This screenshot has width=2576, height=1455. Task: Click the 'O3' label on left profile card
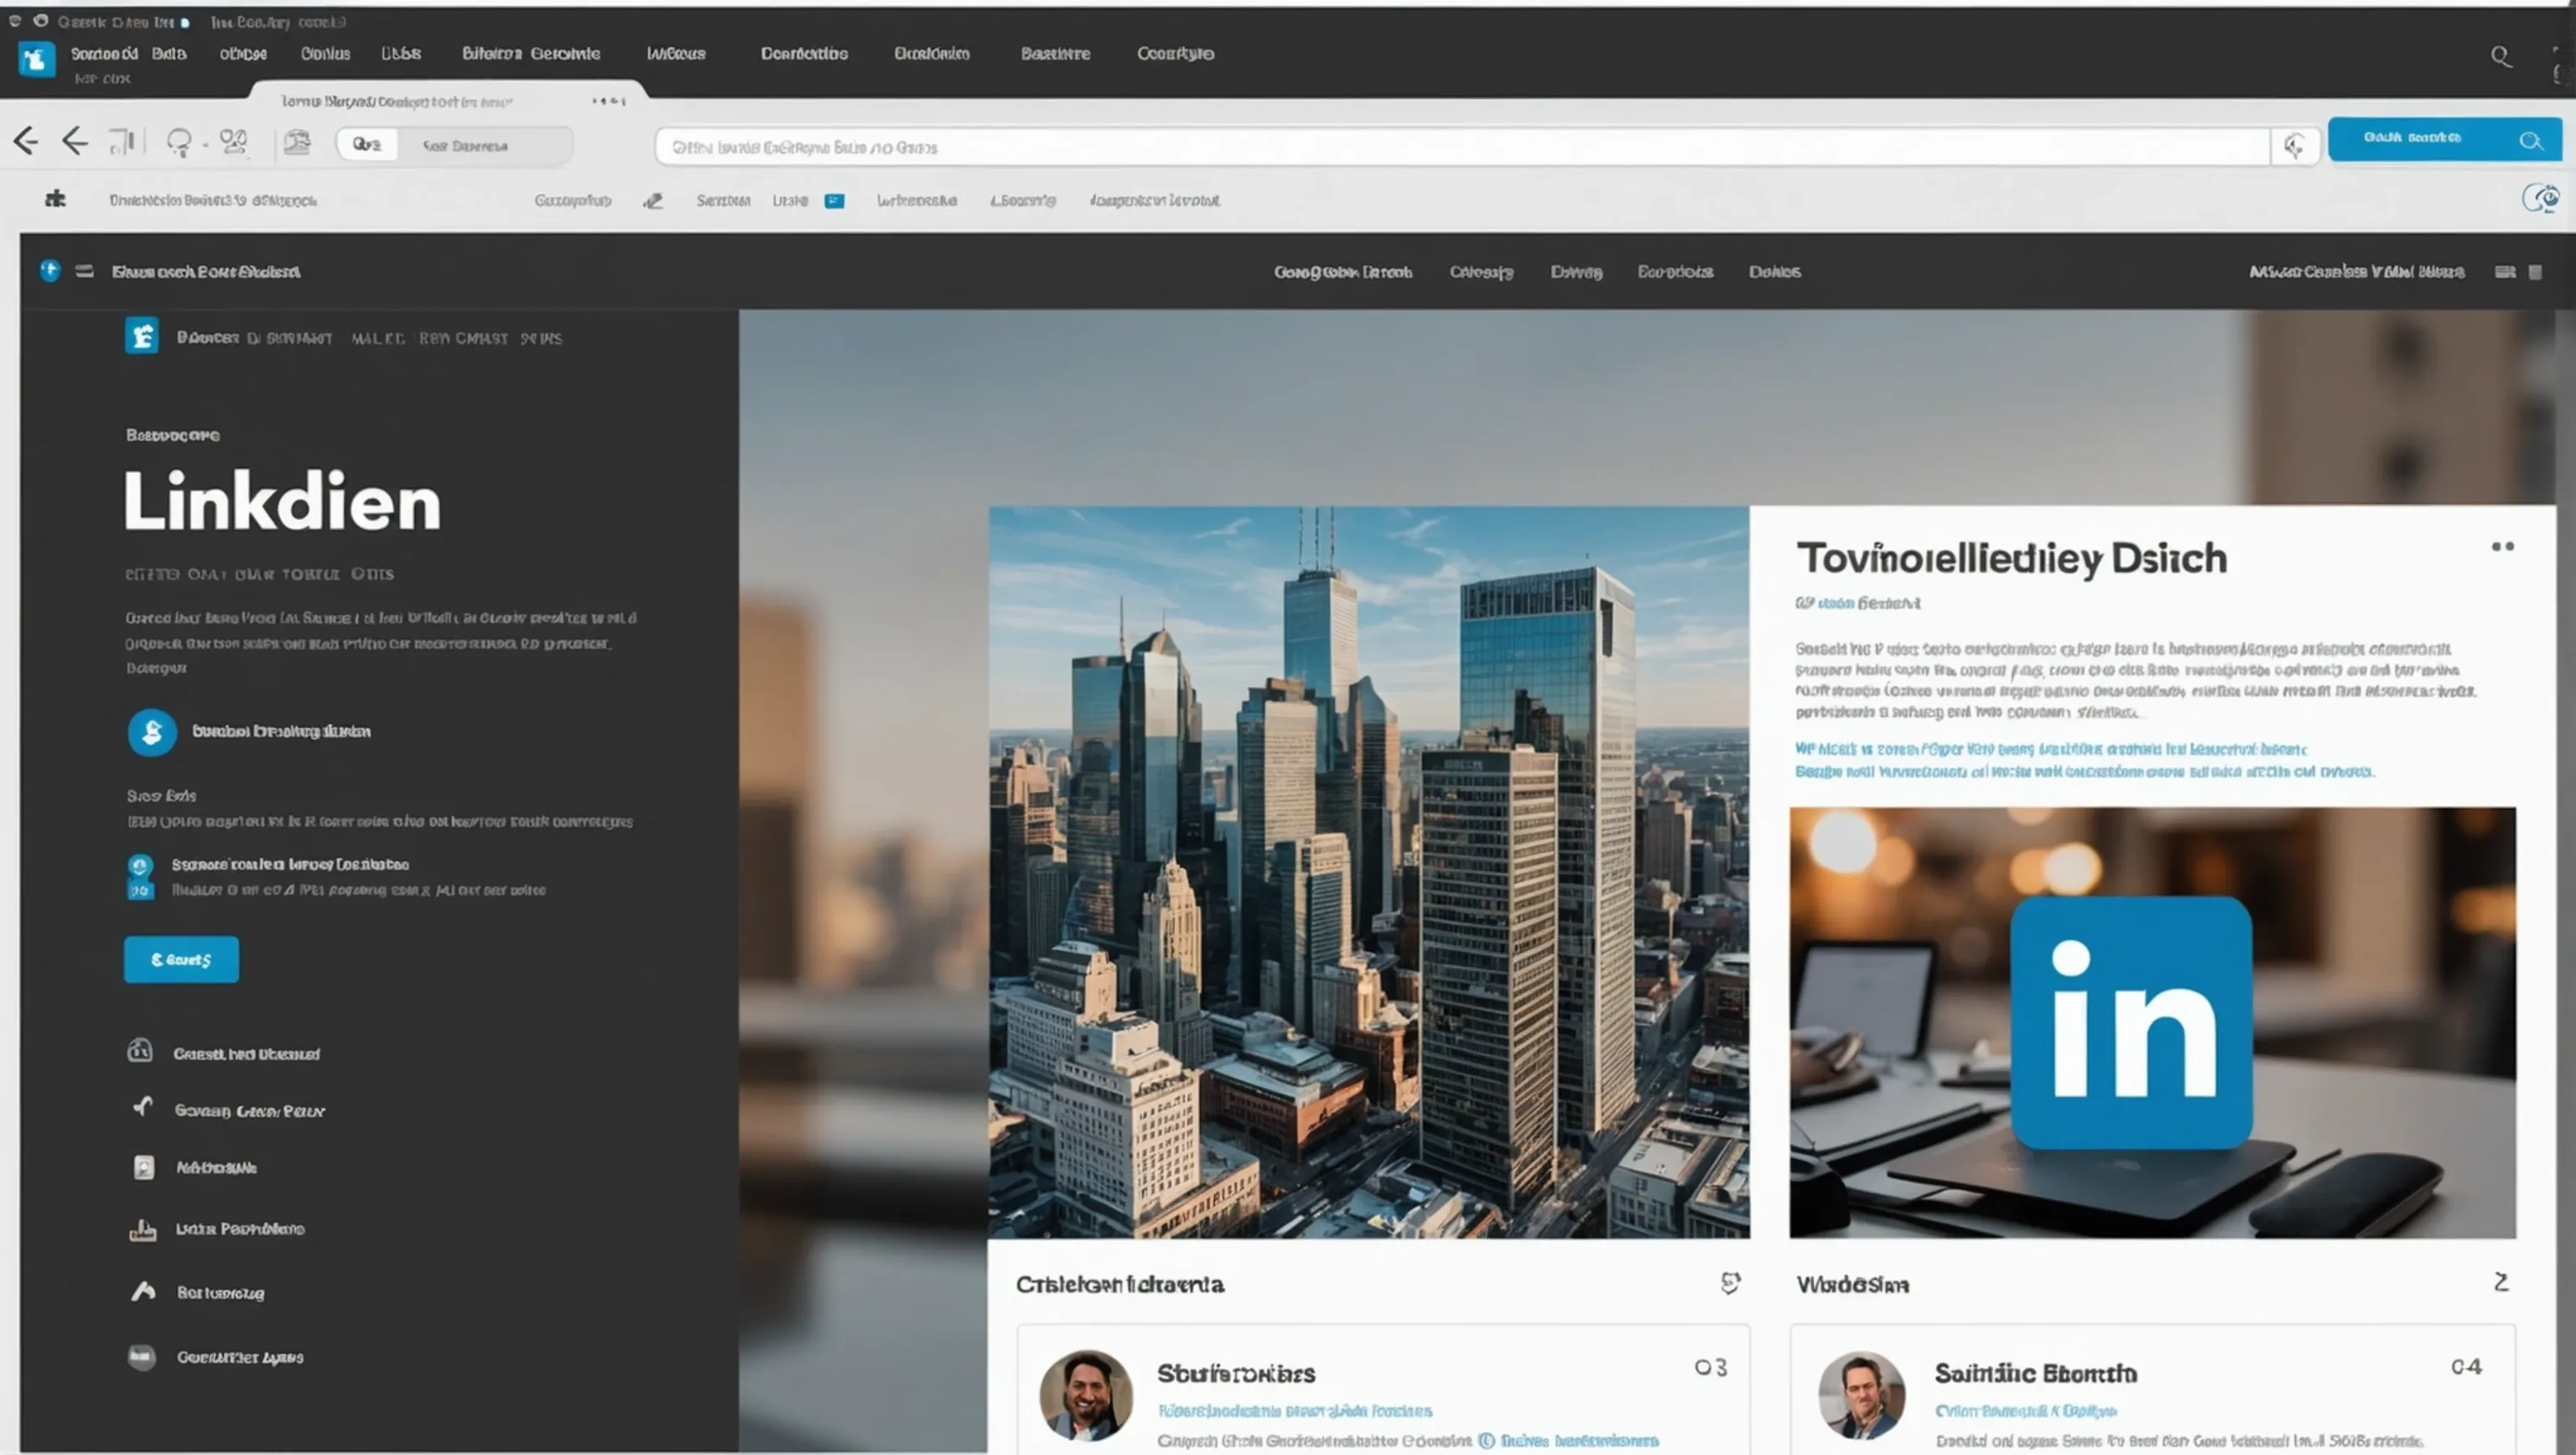point(1710,1367)
